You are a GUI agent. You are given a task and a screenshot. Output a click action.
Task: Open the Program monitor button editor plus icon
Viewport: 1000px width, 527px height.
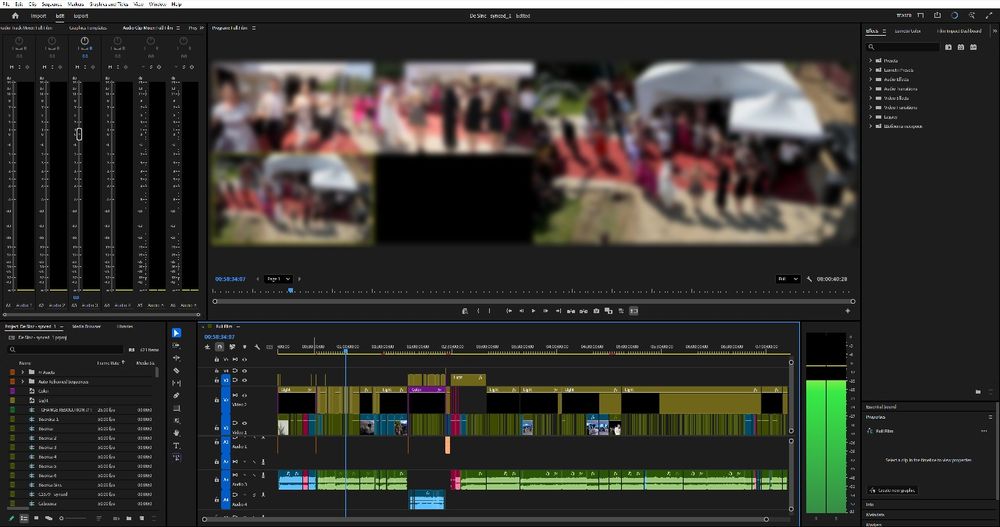click(x=848, y=311)
